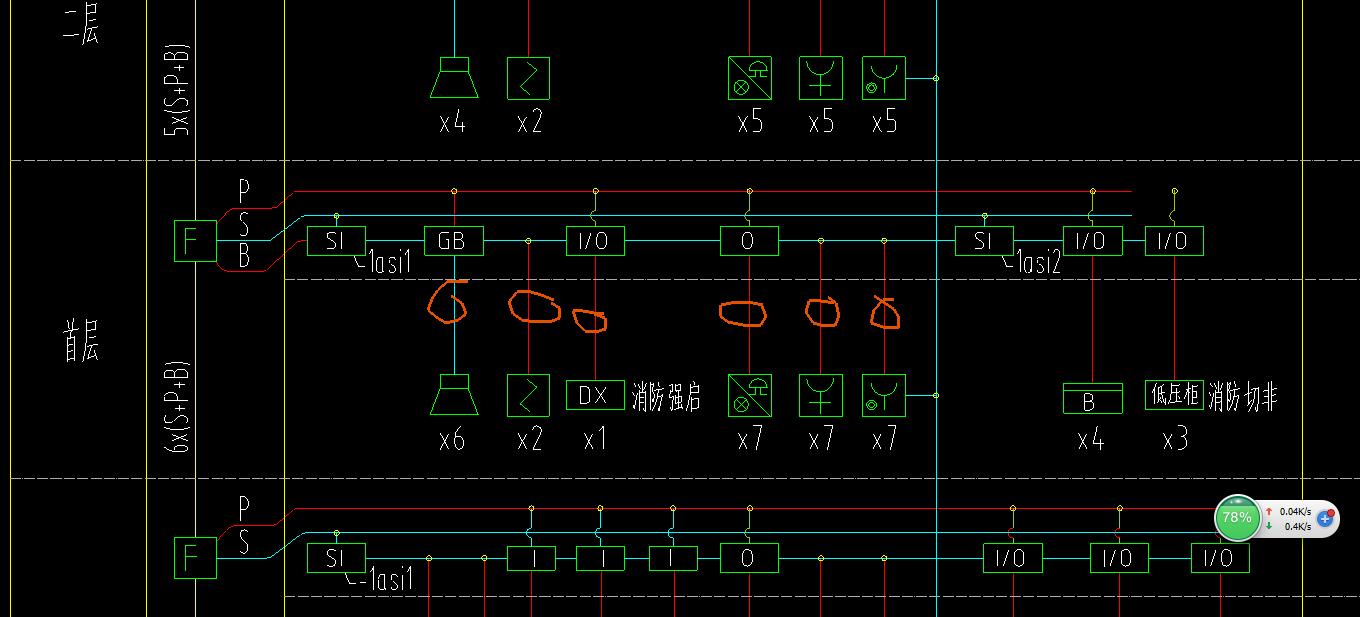Select the x4 quantity under the 二层 speaker
This screenshot has width=1360, height=617.
pos(452,123)
